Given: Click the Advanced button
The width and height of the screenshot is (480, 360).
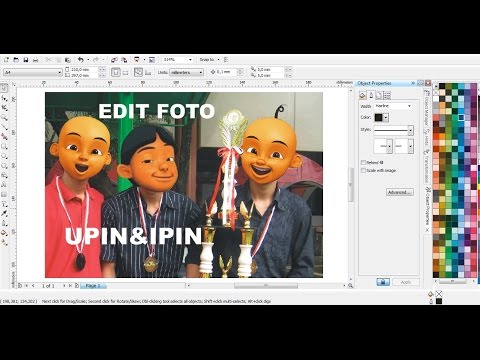Looking at the screenshot, I should [400, 192].
